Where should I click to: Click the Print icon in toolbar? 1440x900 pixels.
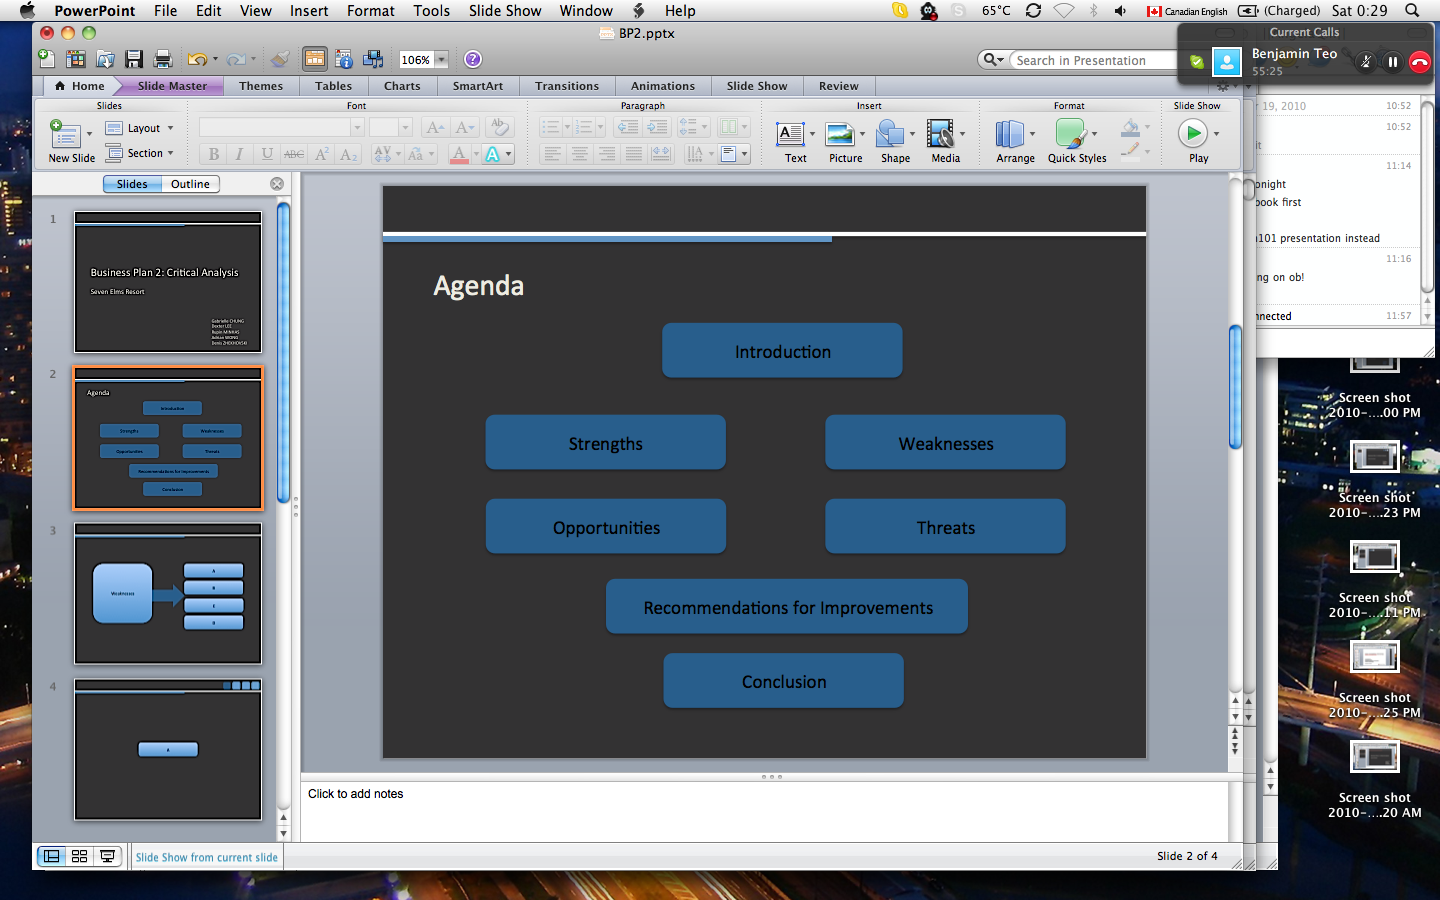163,60
